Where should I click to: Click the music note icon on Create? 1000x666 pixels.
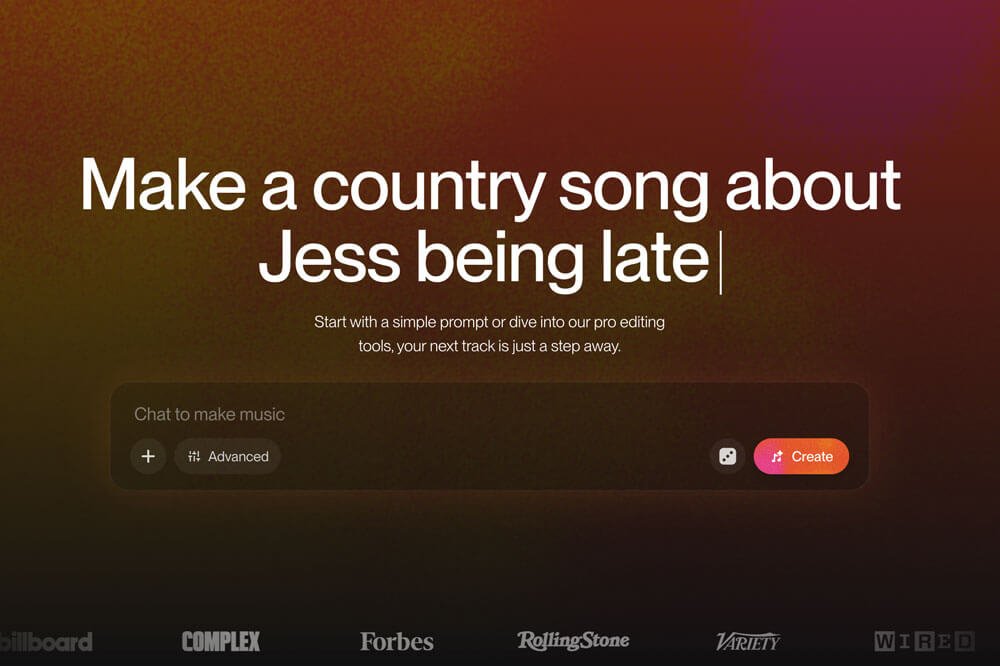[777, 457]
